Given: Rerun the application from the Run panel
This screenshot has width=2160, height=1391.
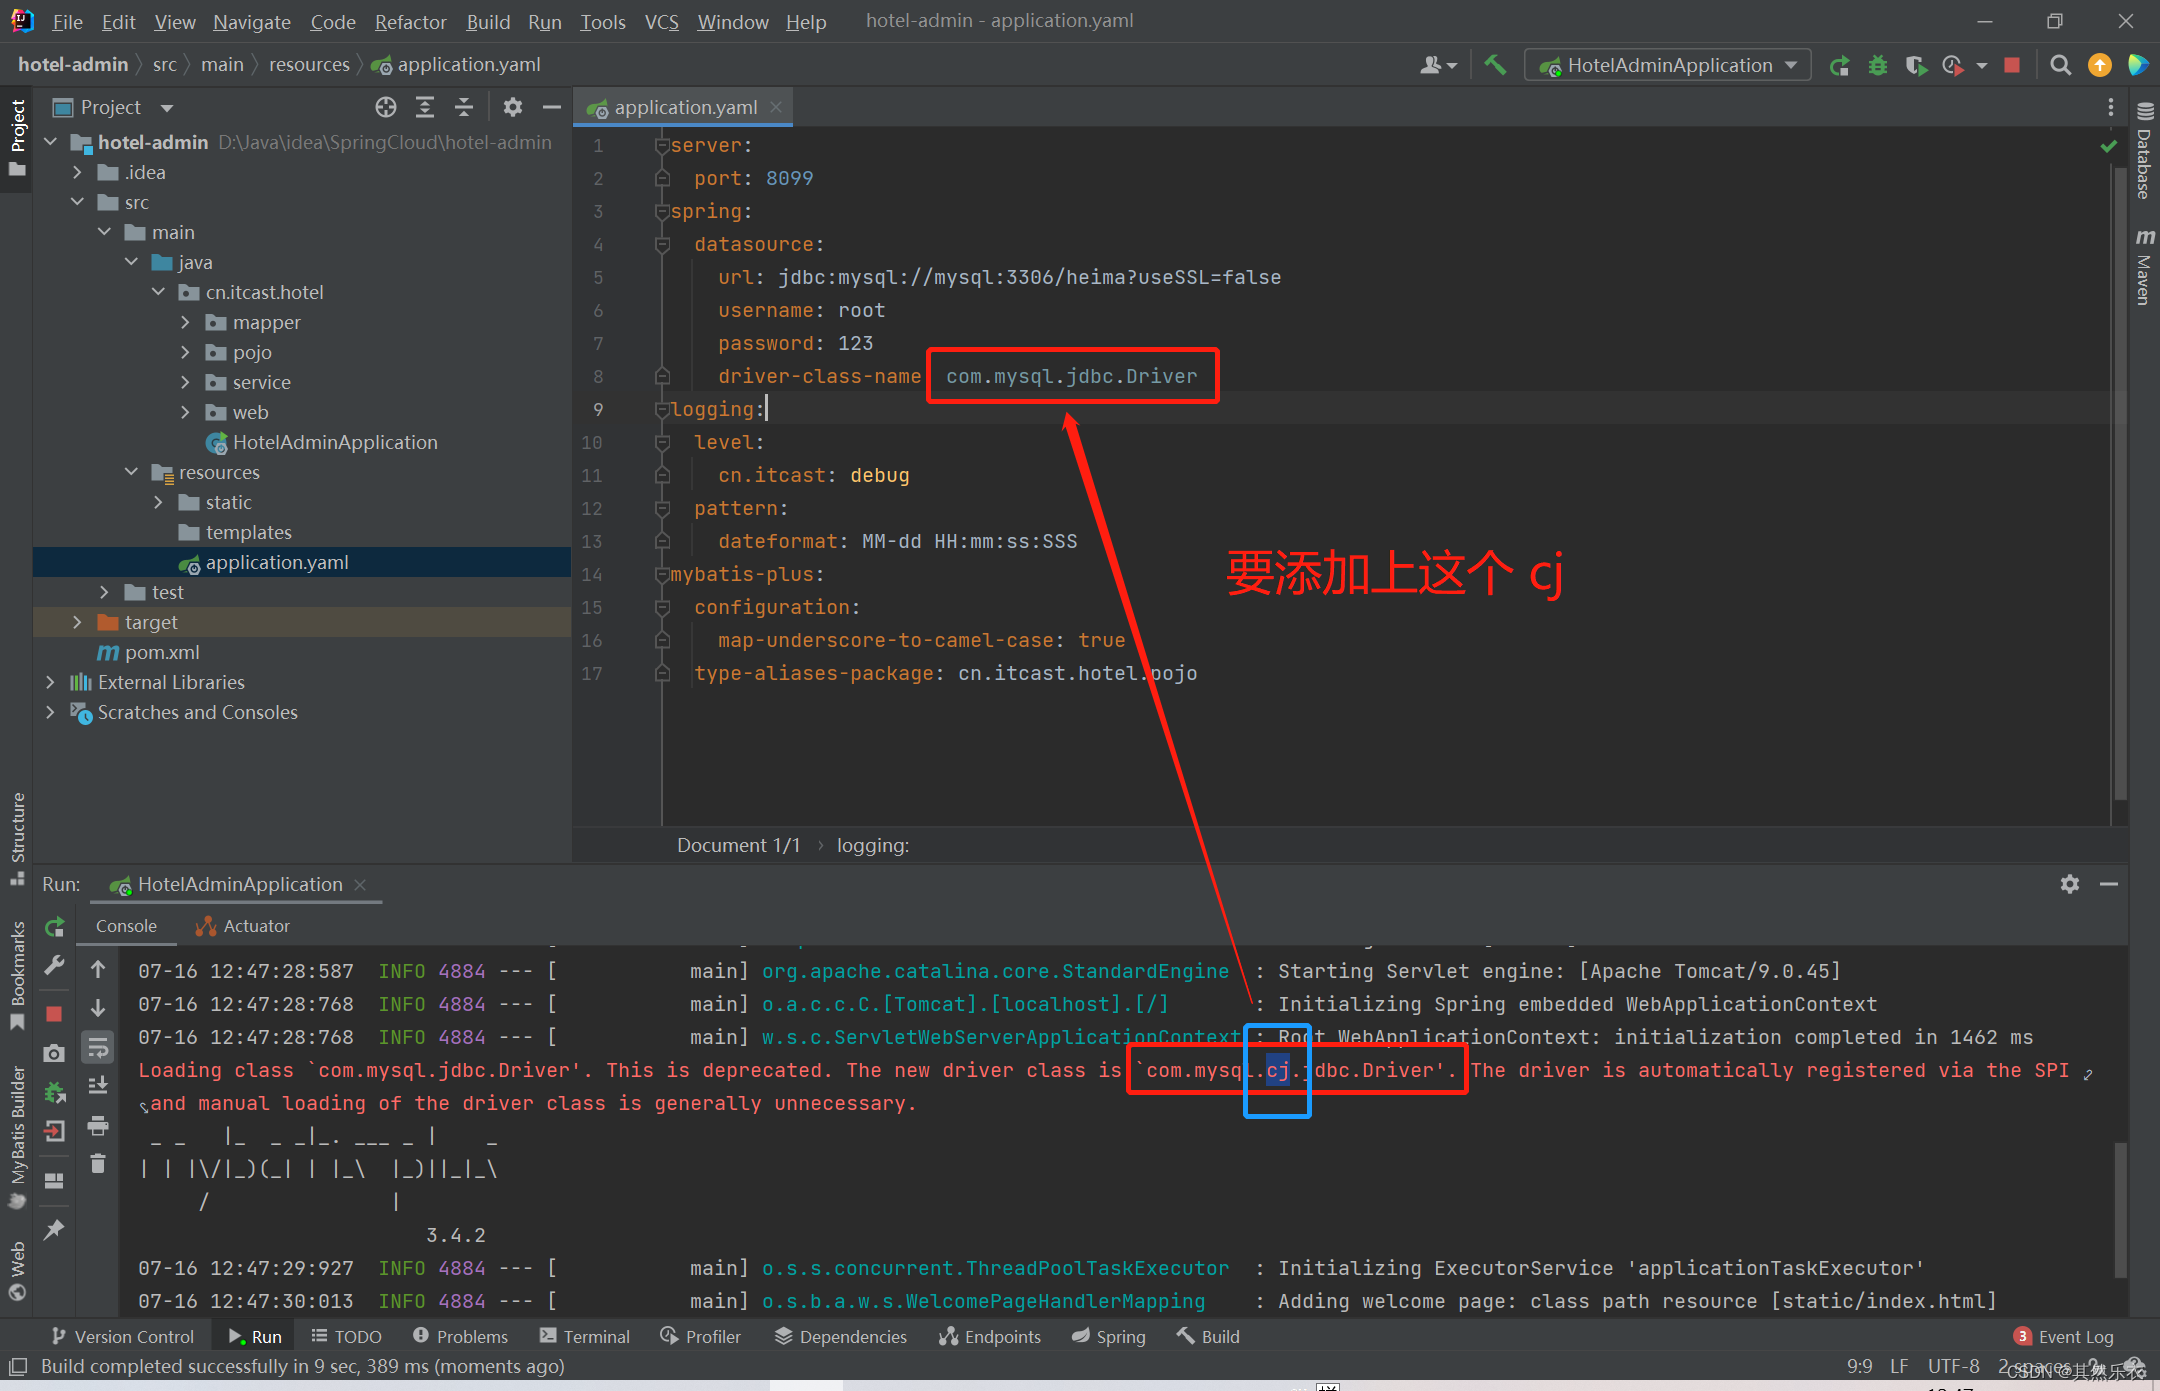Looking at the screenshot, I should (55, 928).
